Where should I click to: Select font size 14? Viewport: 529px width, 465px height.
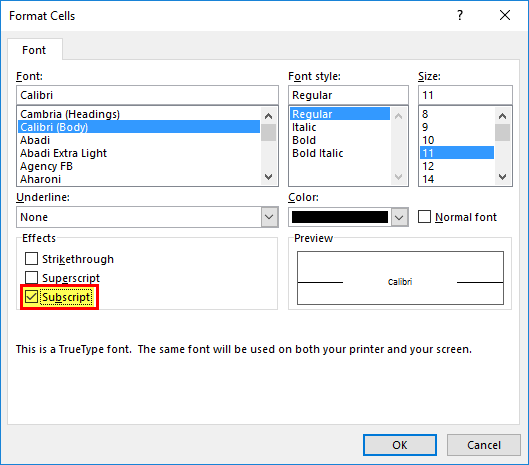pos(457,179)
